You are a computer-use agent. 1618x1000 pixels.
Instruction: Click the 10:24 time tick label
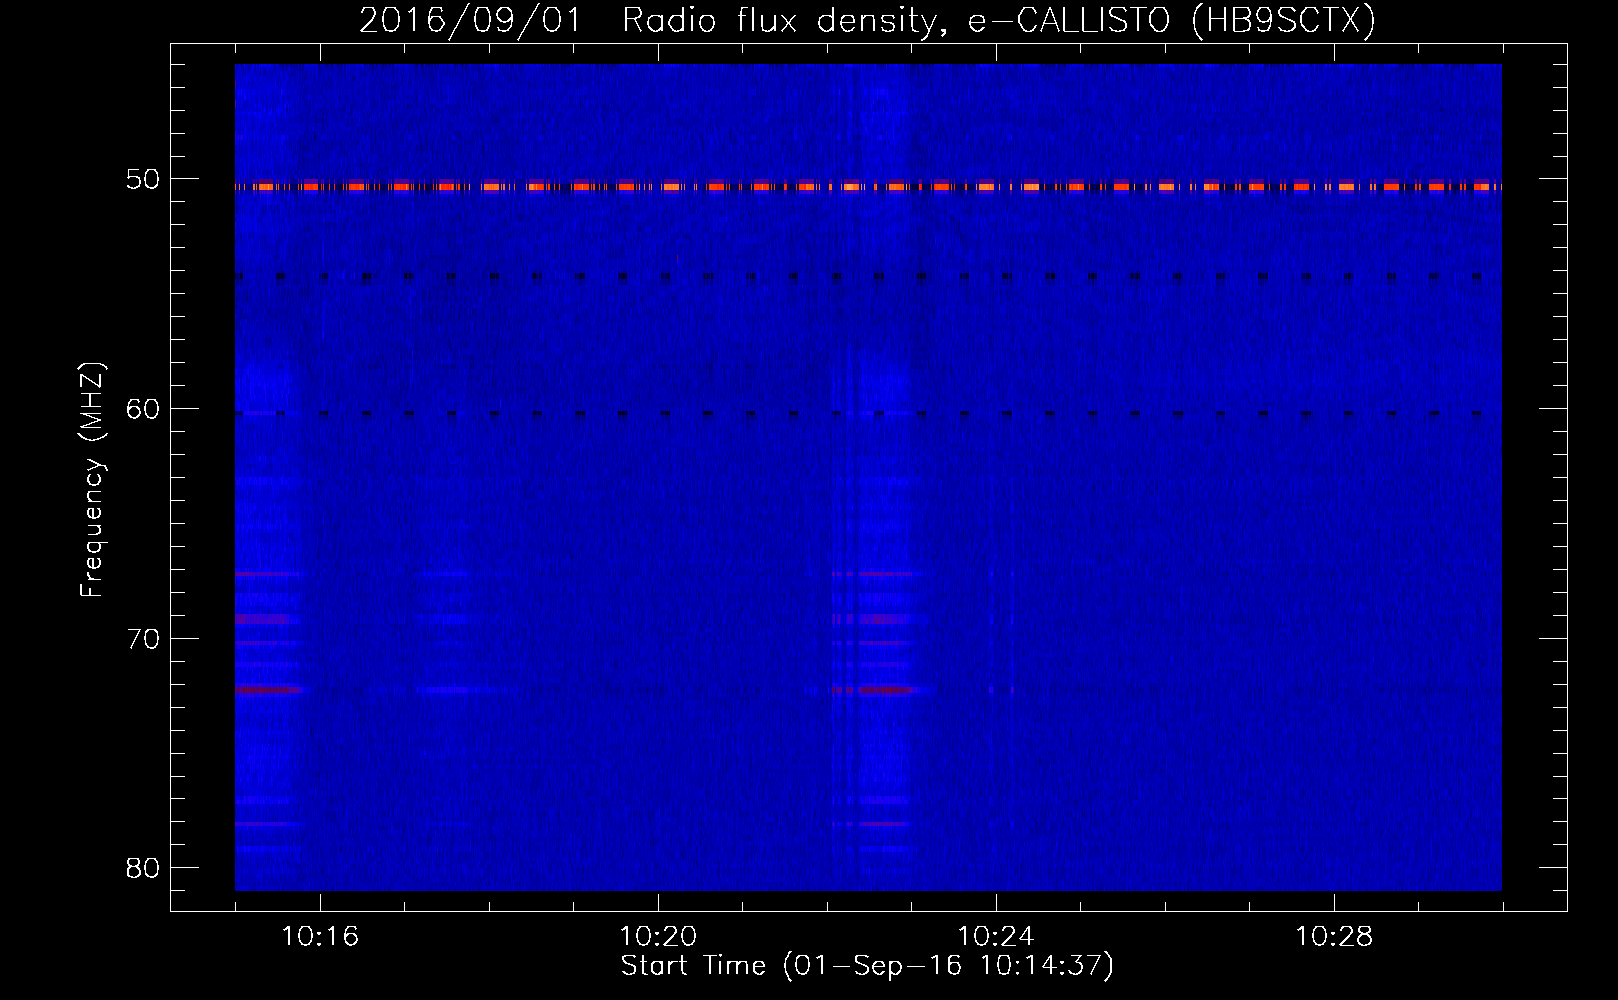pyautogui.click(x=996, y=937)
